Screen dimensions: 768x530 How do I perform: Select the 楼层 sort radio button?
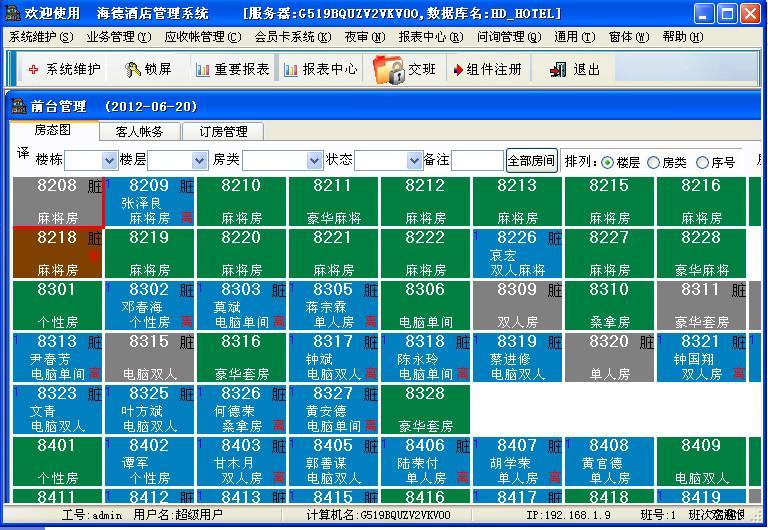pyautogui.click(x=607, y=162)
